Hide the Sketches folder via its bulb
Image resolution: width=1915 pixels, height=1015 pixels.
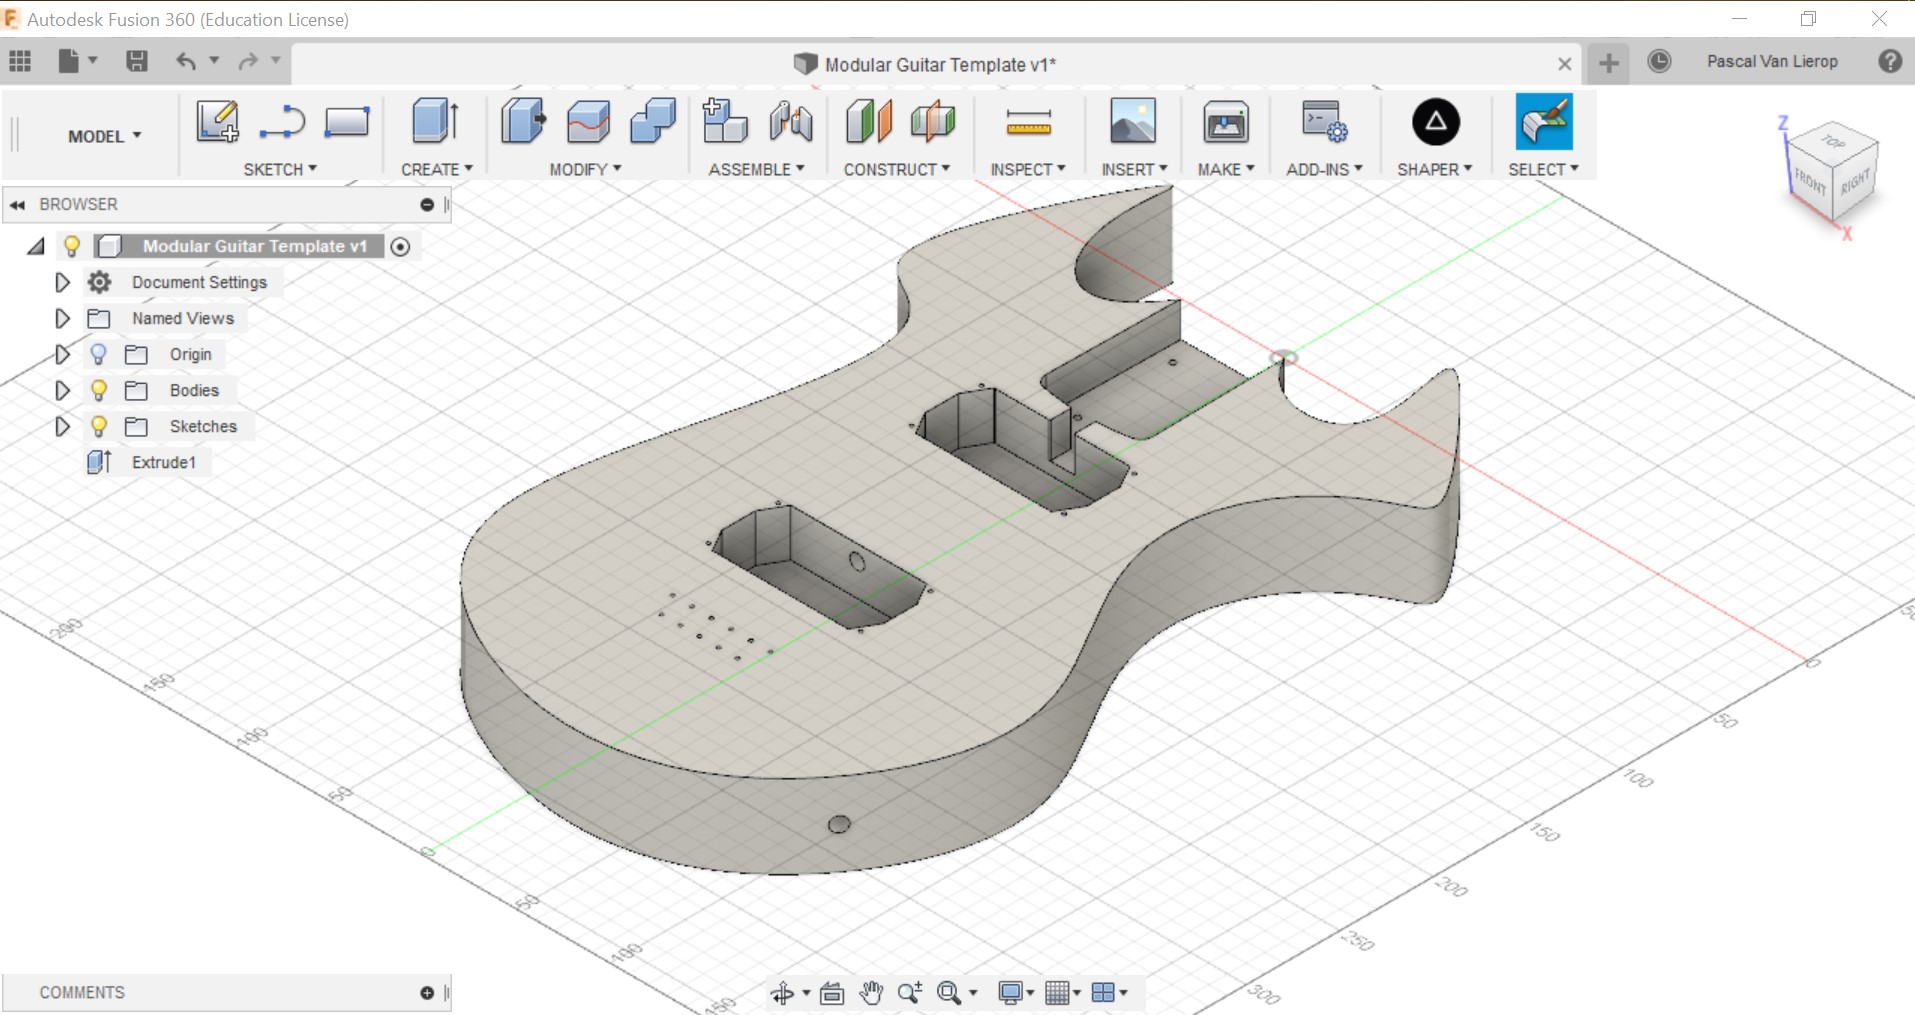tap(98, 426)
